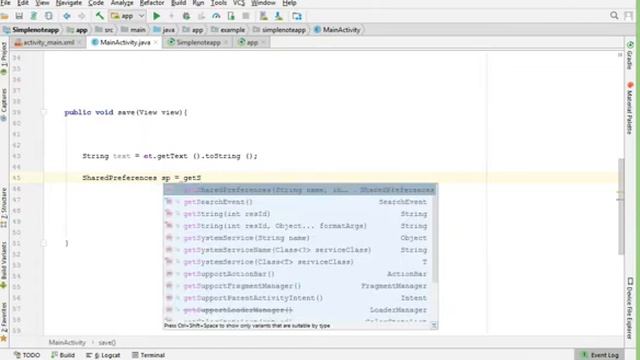The width and height of the screenshot is (640, 360).
Task: Run the app with the green play icon
Action: (x=156, y=16)
